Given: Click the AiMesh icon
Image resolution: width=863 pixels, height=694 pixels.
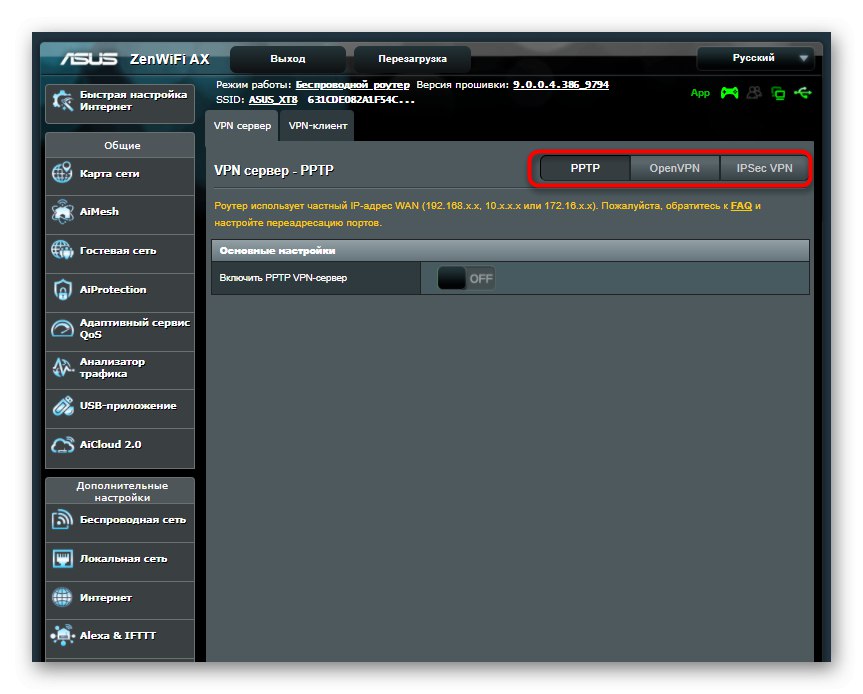Looking at the screenshot, I should [x=62, y=211].
